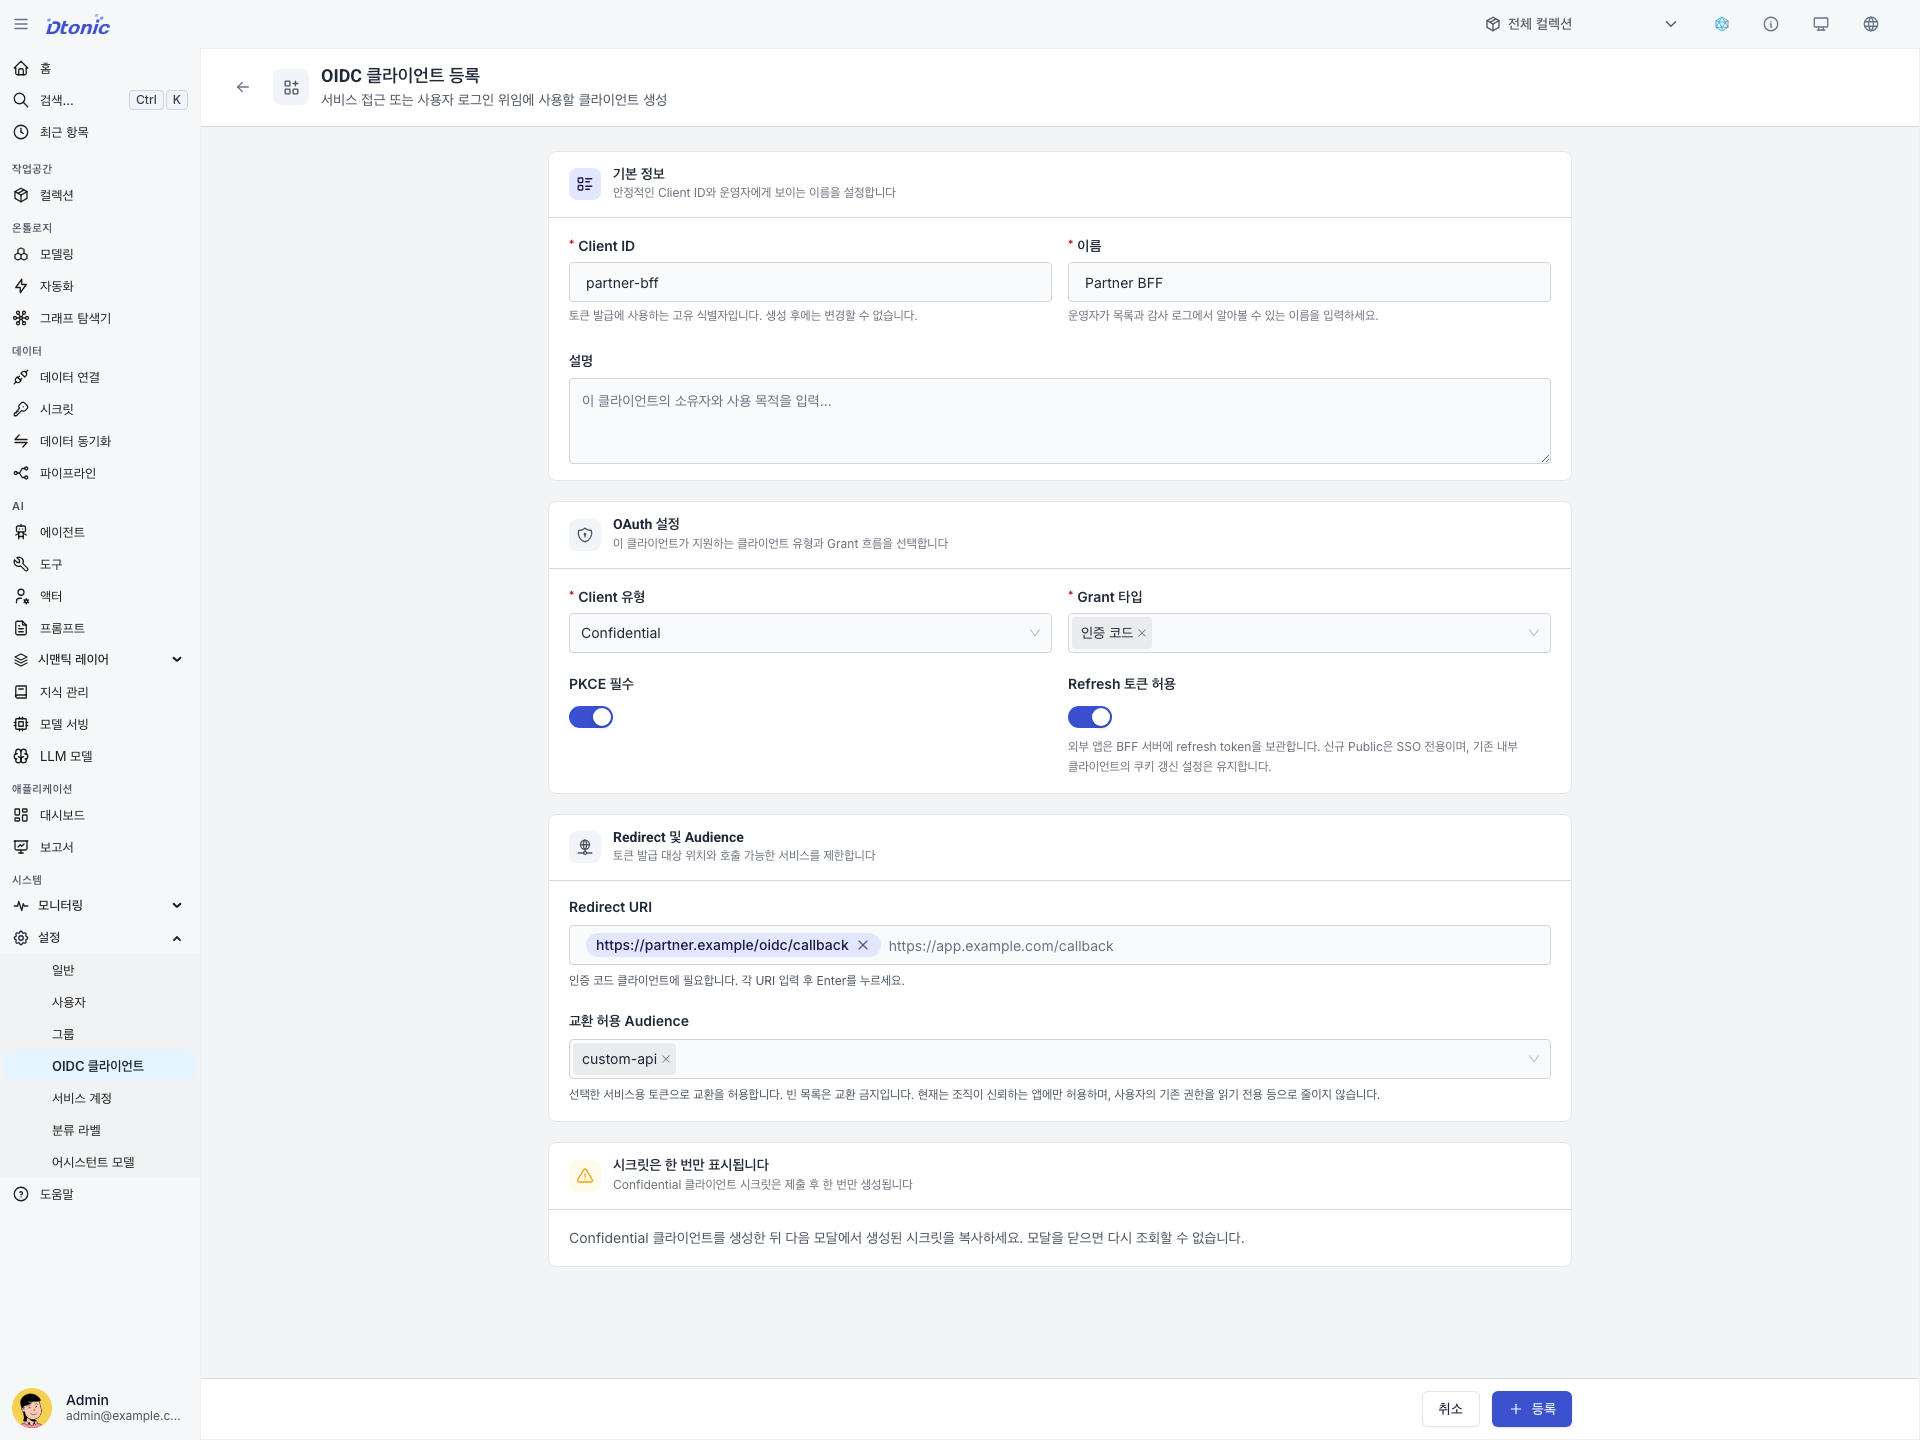Image resolution: width=1920 pixels, height=1440 pixels.
Task: Open Grant 타입 dropdown arrow
Action: (1533, 633)
